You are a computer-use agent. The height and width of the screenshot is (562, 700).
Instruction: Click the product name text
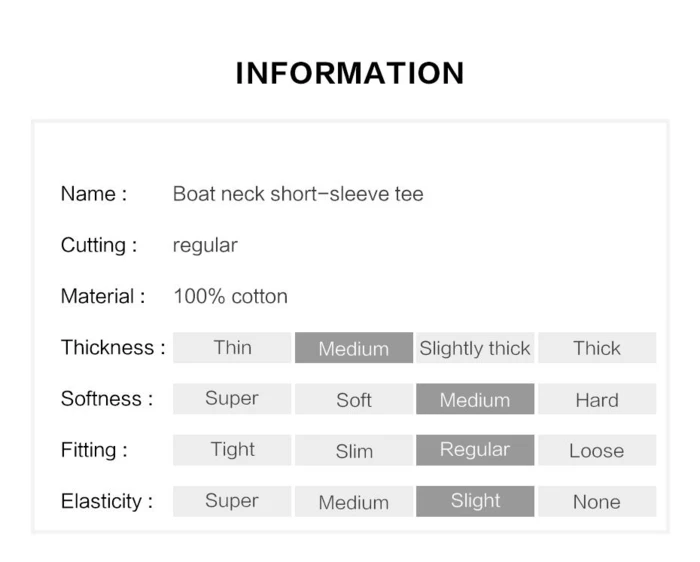click(298, 194)
